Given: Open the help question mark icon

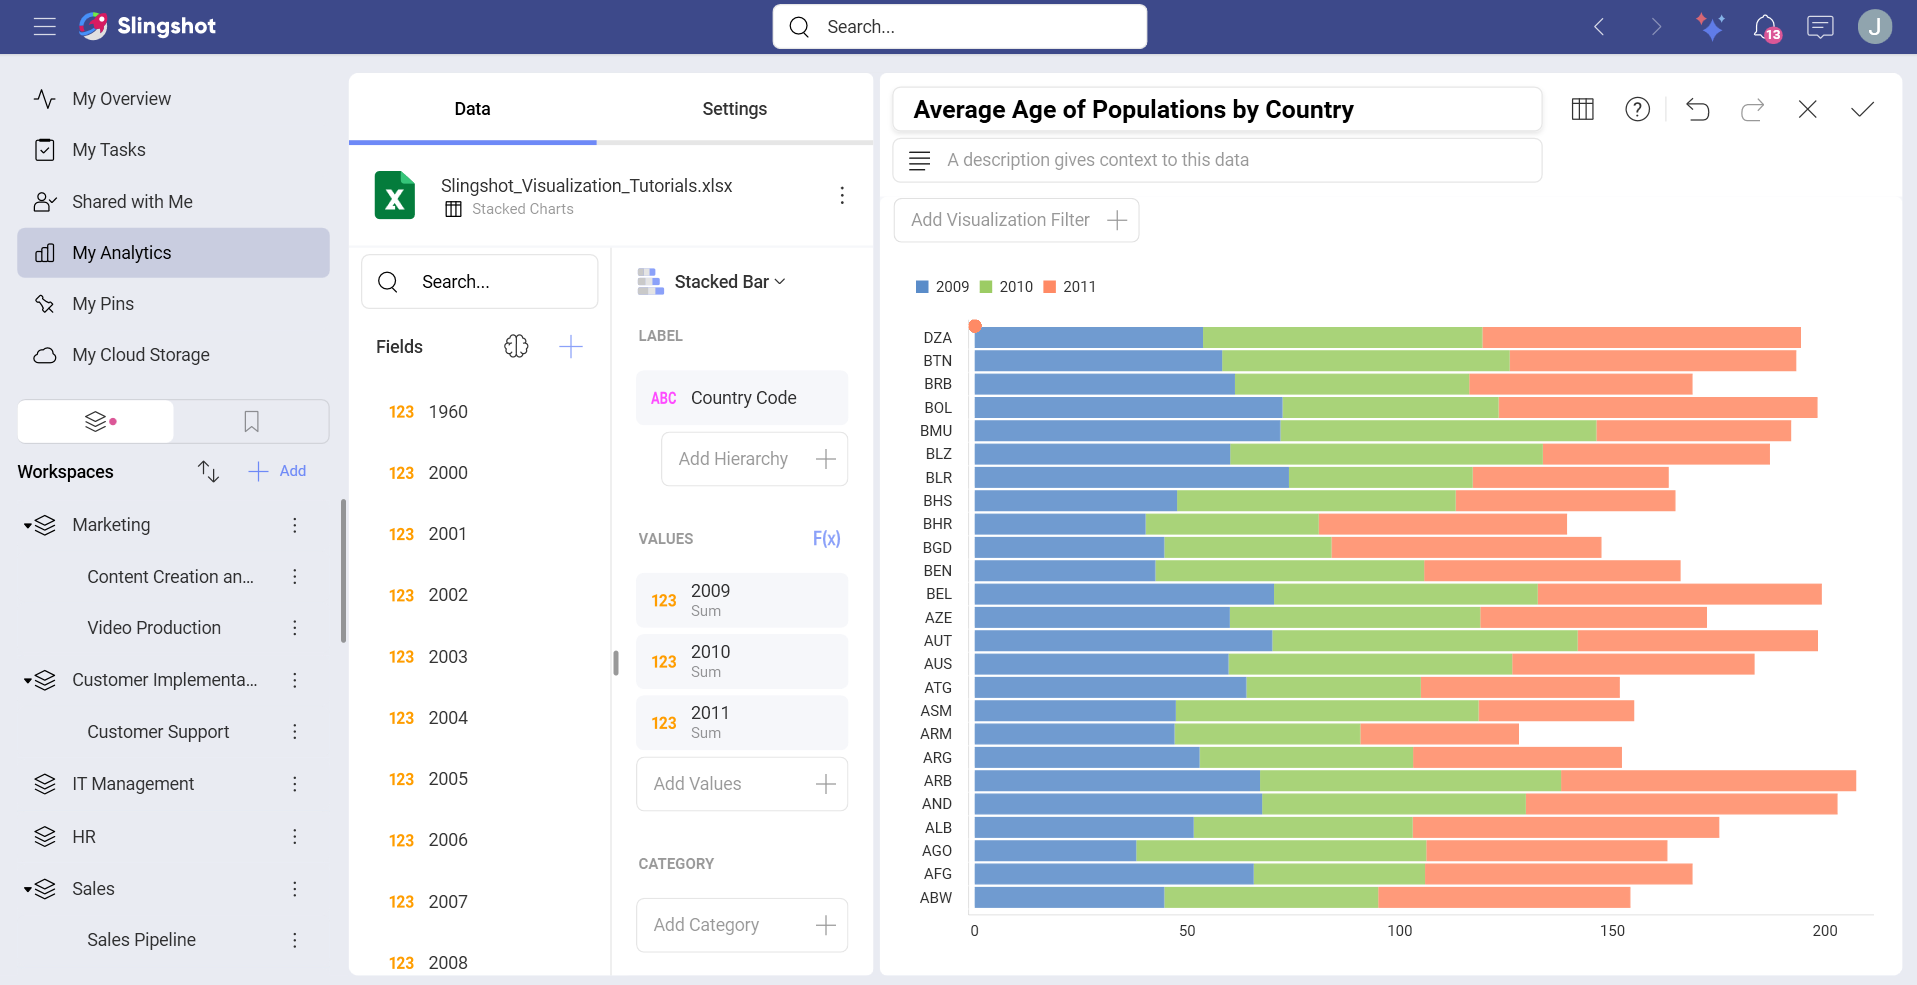Looking at the screenshot, I should [1637, 109].
